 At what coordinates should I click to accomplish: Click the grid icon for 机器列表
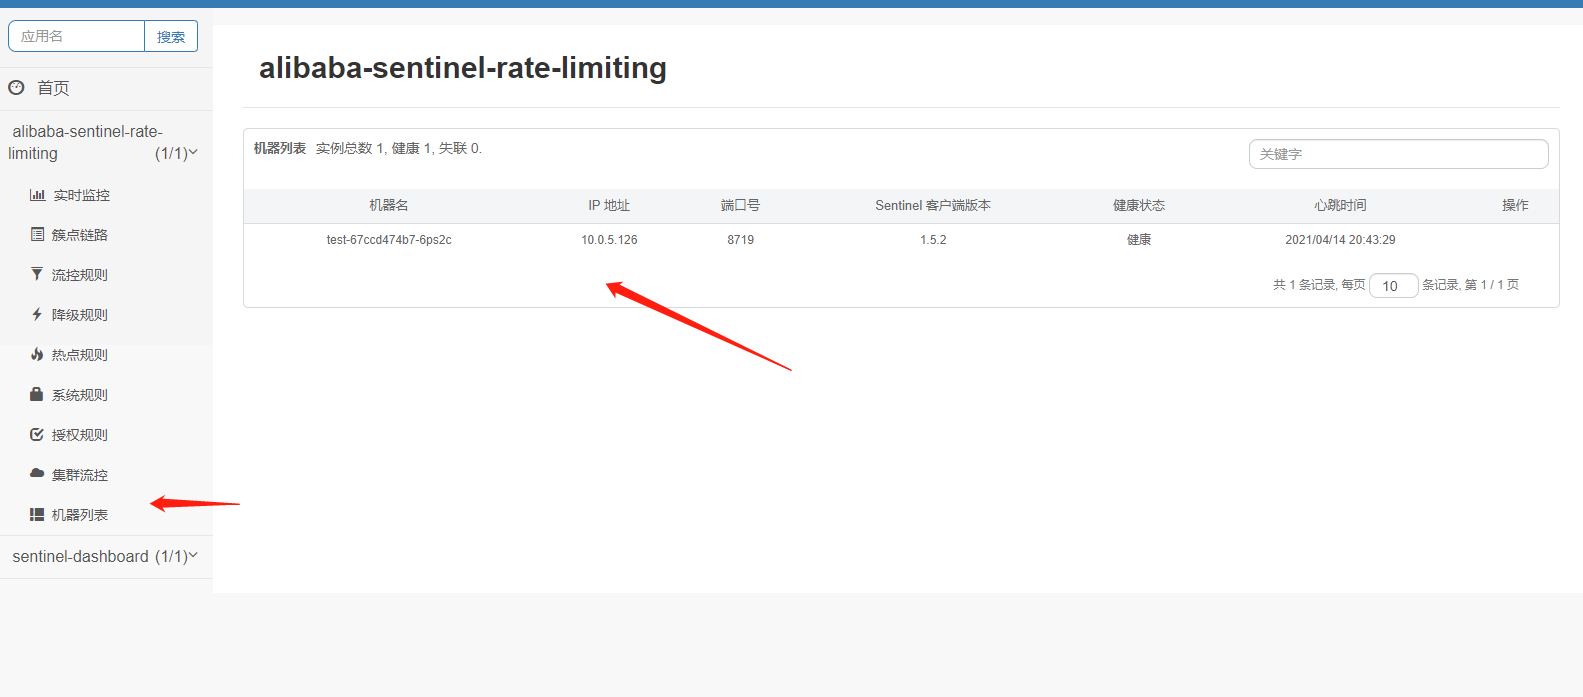pyautogui.click(x=37, y=514)
